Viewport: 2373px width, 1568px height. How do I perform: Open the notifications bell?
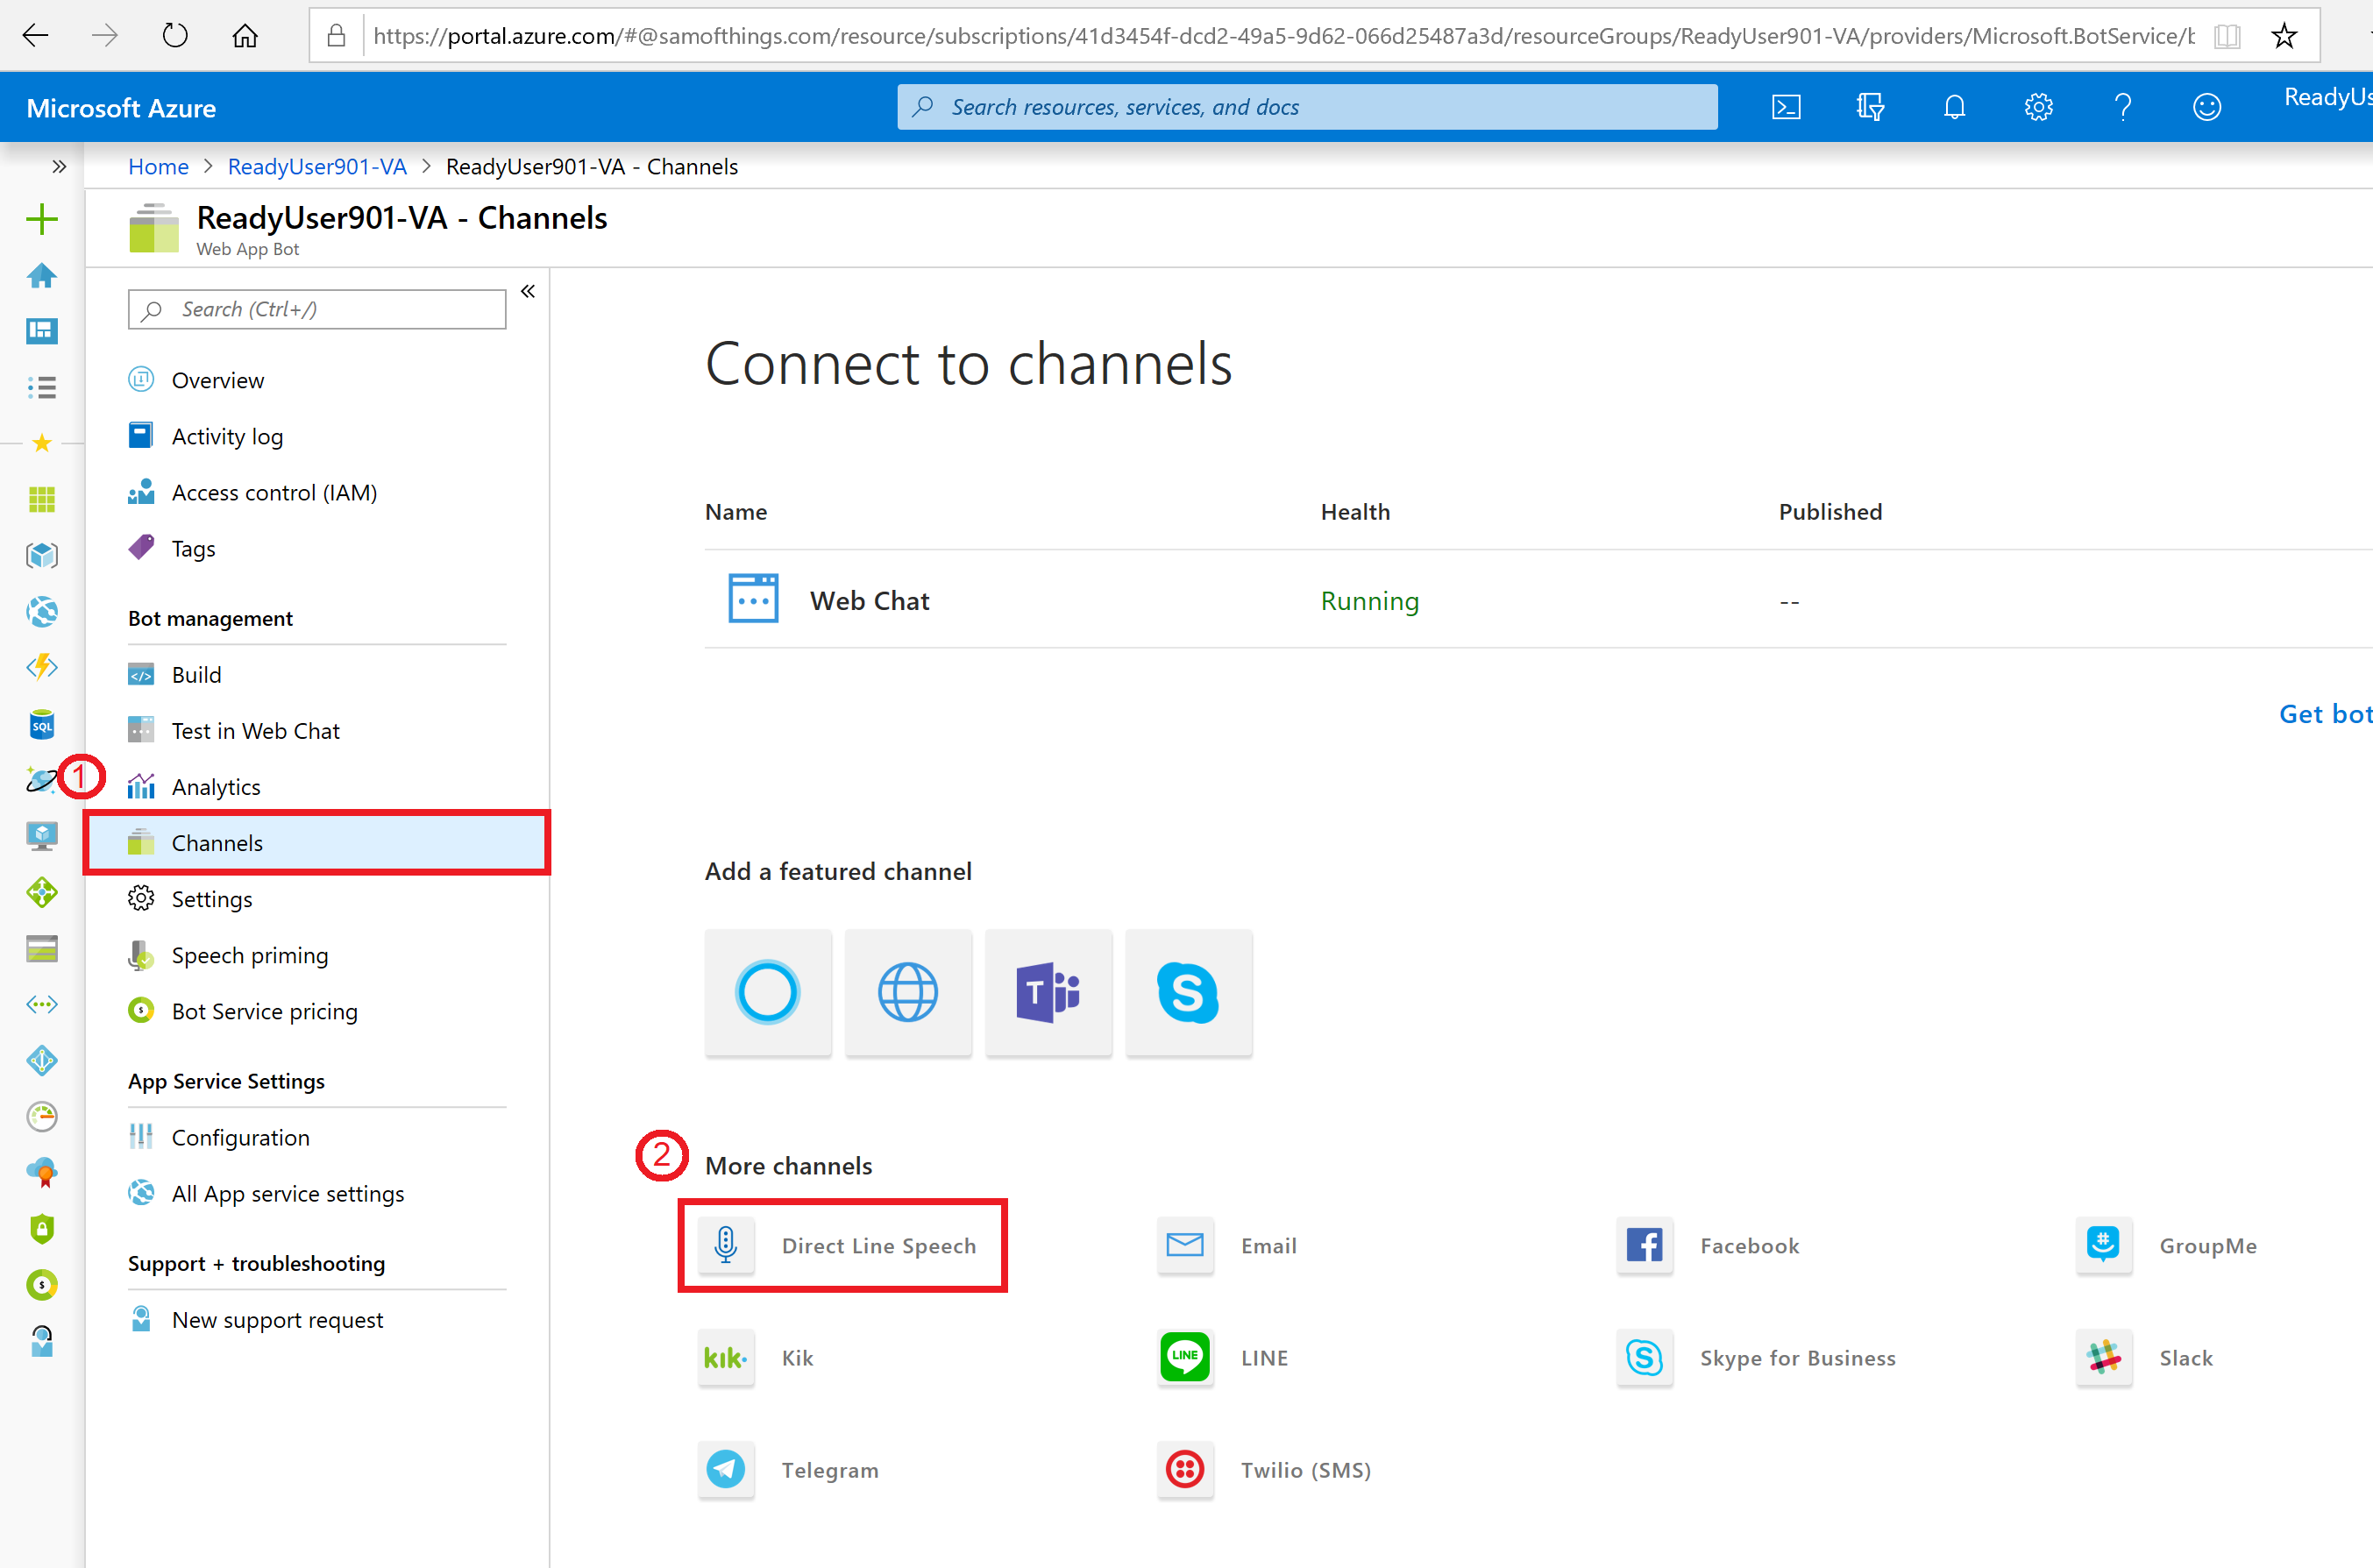(x=1954, y=107)
